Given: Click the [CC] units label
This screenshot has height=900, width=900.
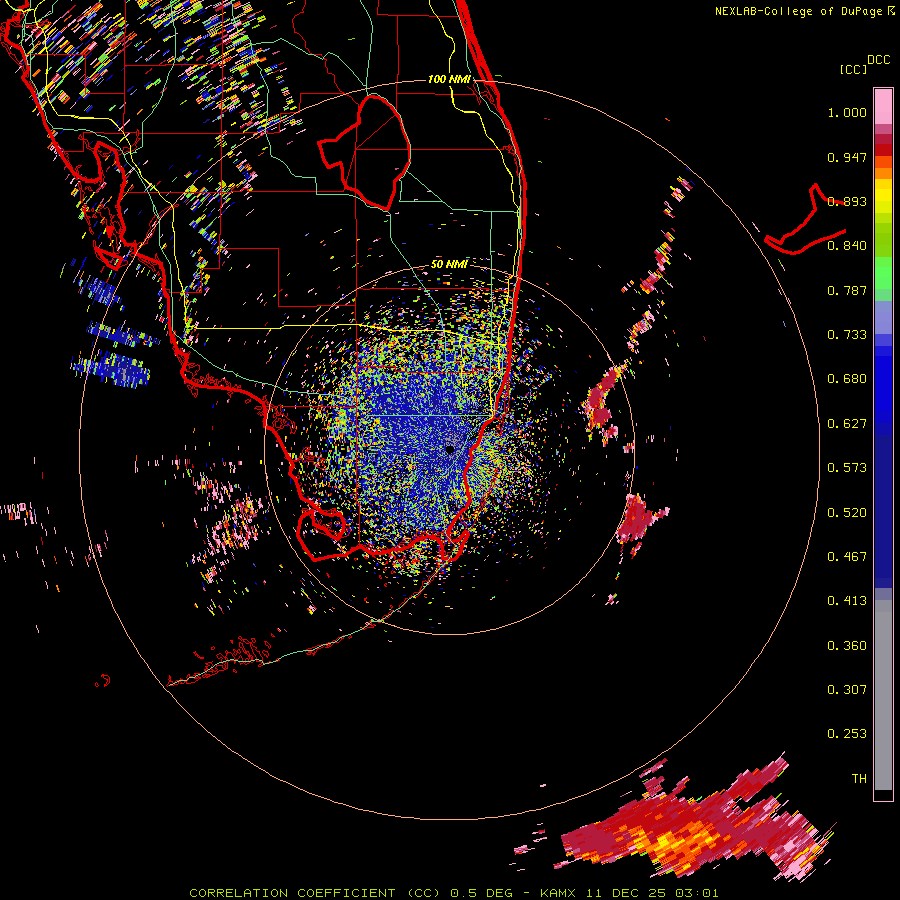Looking at the screenshot, I should coord(853,69).
